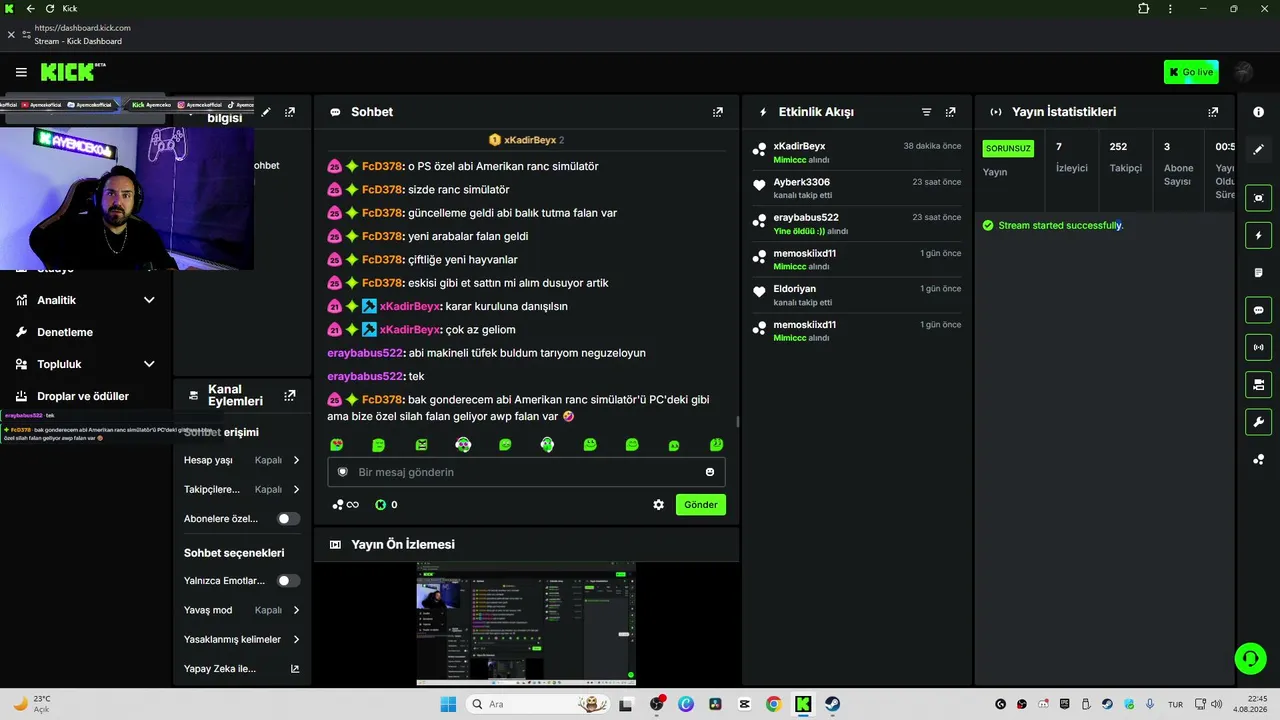Image resolution: width=1280 pixels, height=720 pixels.
Task: Click the taskbar Ara search box
Action: (538, 704)
